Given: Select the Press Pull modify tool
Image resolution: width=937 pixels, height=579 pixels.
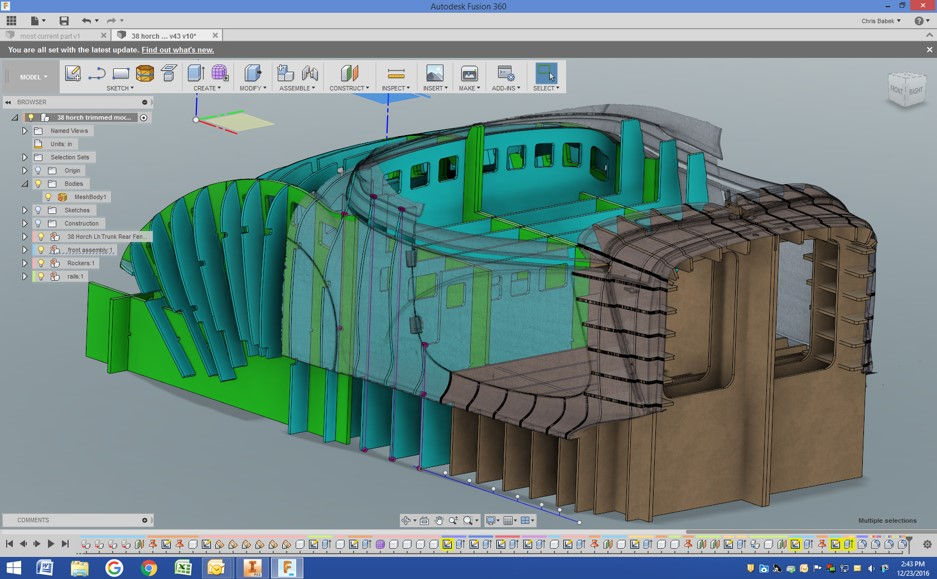Looking at the screenshot, I should click(x=253, y=73).
